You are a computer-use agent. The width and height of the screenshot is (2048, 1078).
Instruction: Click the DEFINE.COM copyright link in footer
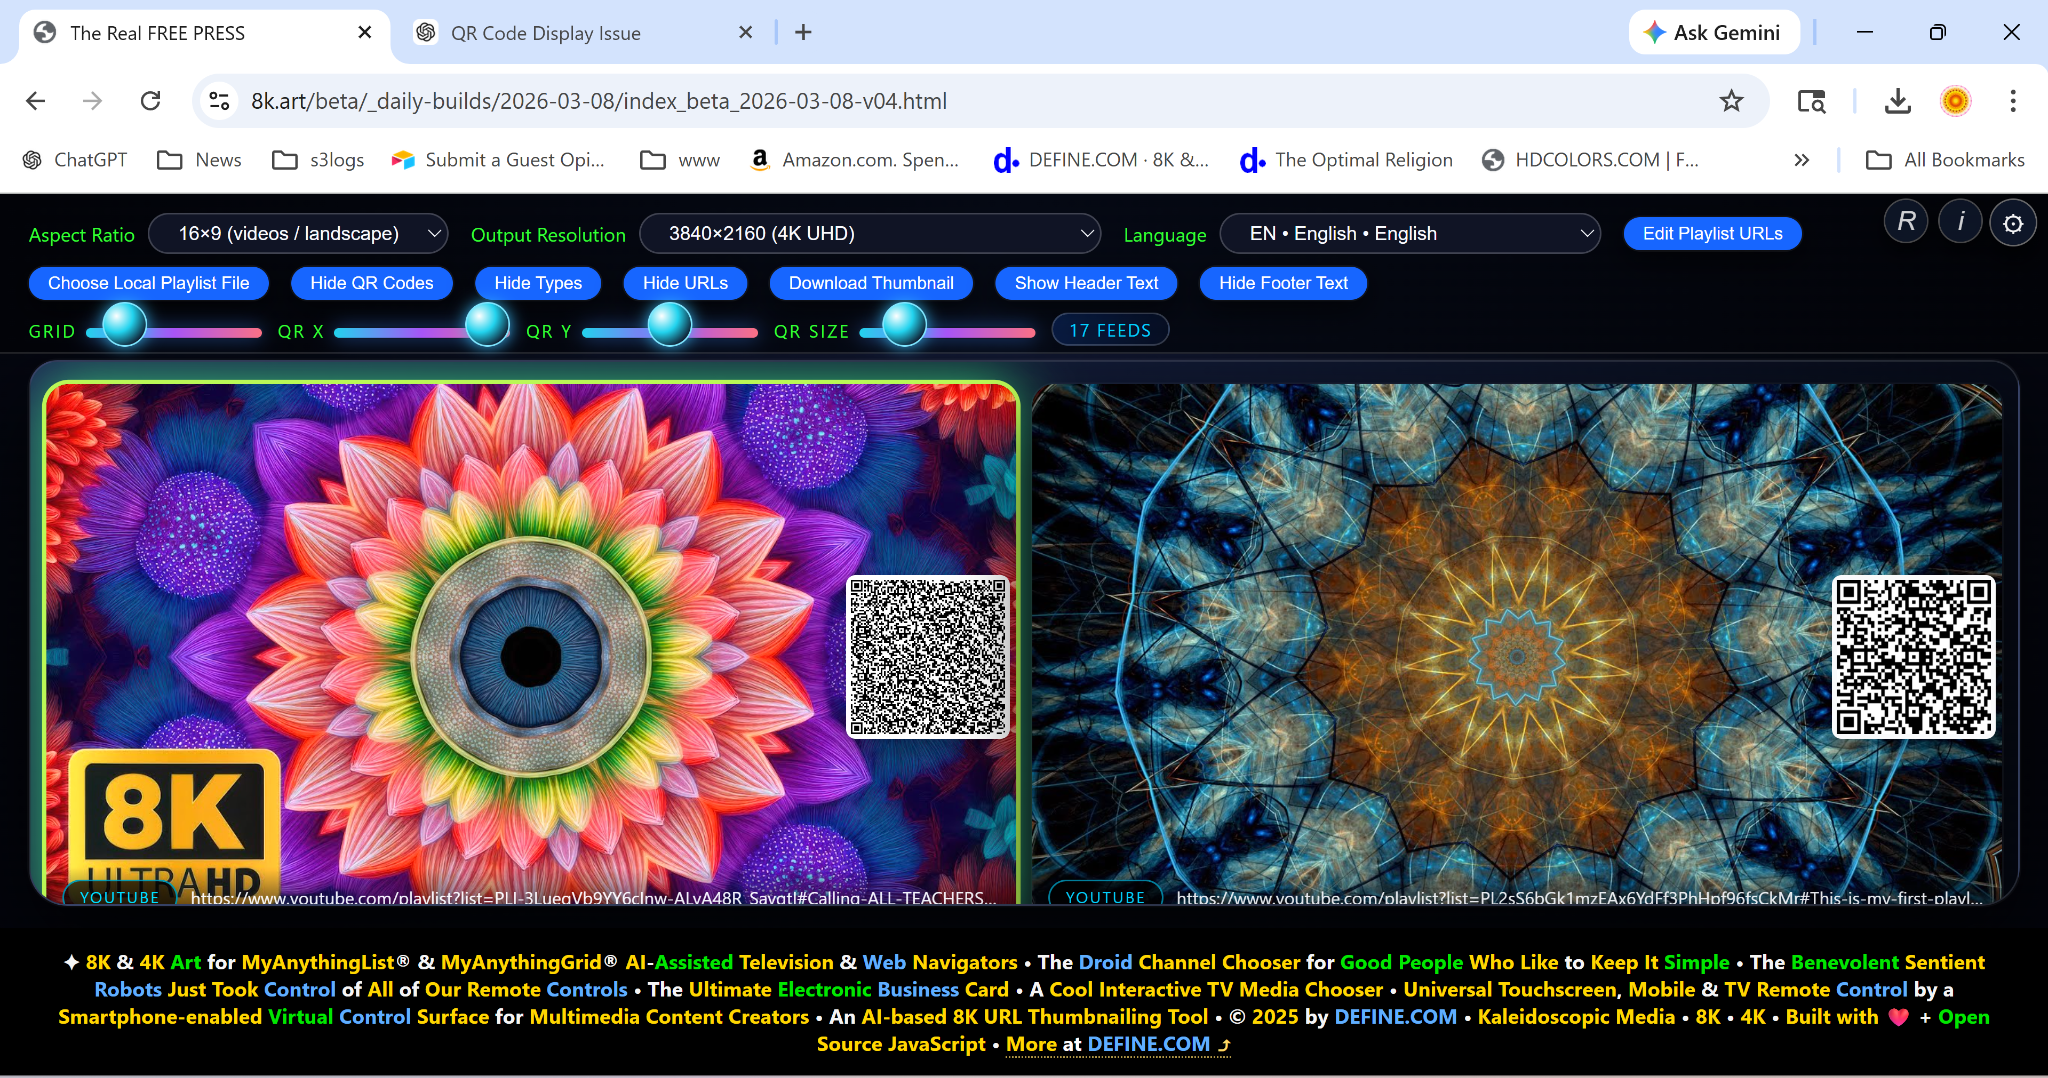[1395, 1017]
